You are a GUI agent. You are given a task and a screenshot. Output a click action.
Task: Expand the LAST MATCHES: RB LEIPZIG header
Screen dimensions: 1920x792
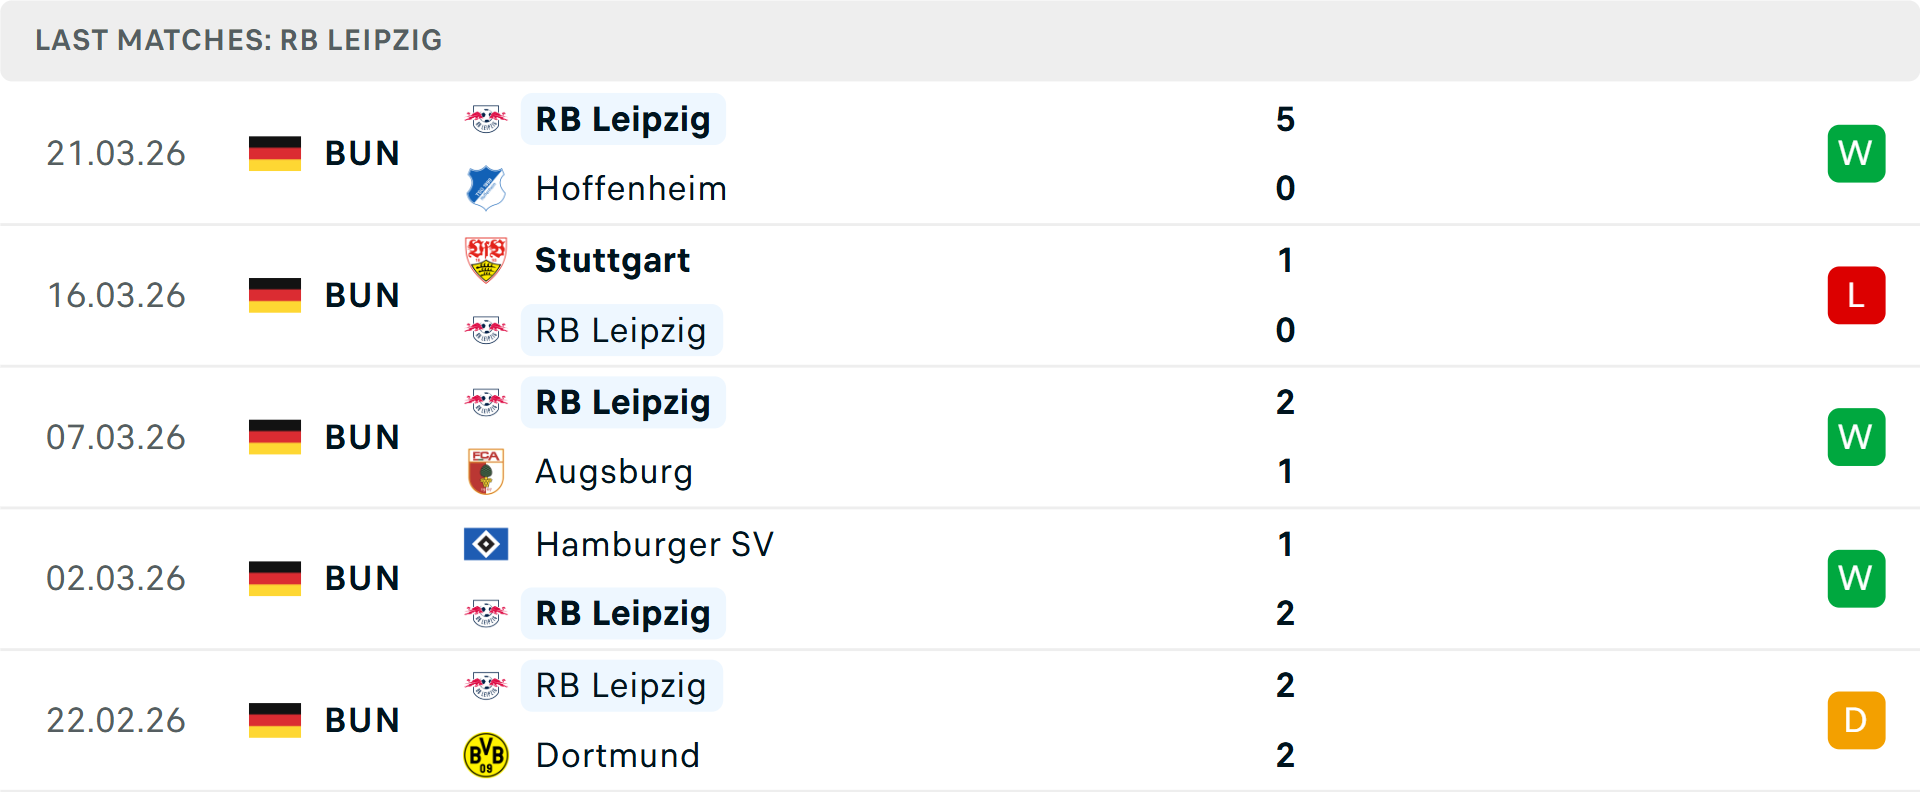(238, 40)
